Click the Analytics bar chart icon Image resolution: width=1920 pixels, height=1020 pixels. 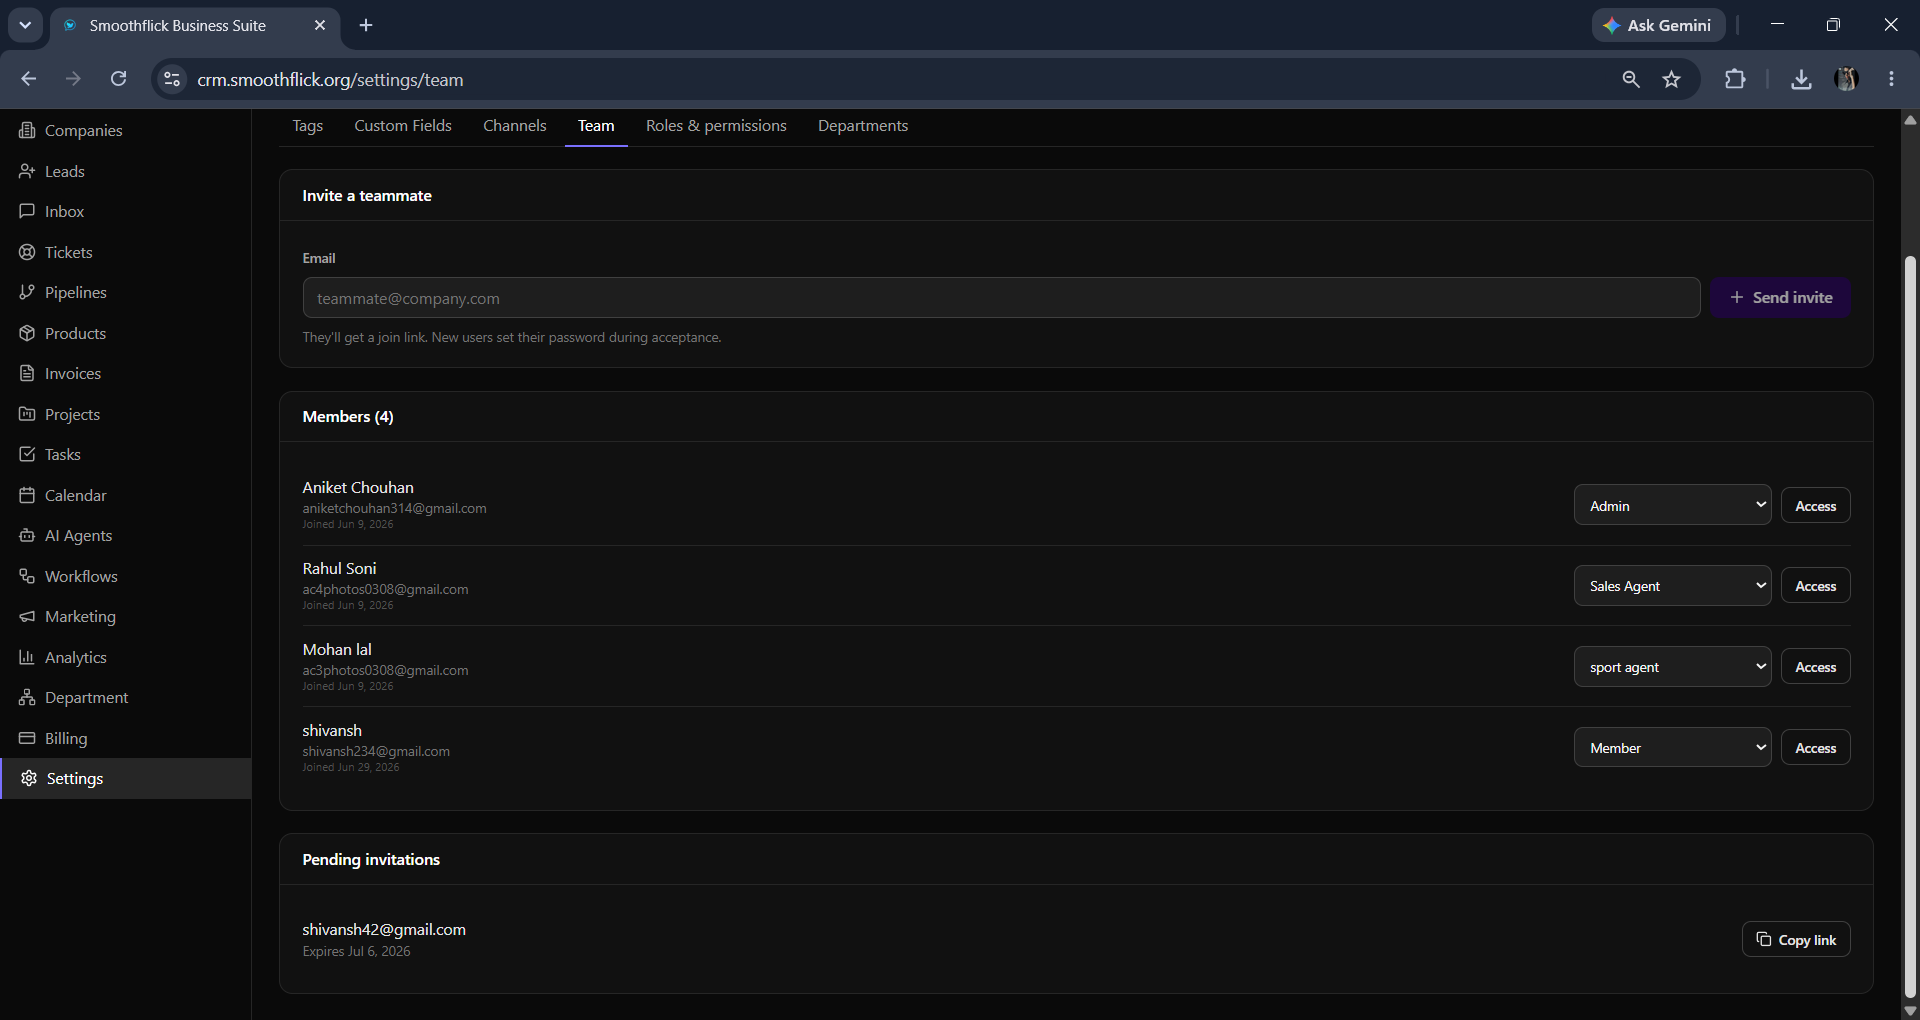point(27,657)
